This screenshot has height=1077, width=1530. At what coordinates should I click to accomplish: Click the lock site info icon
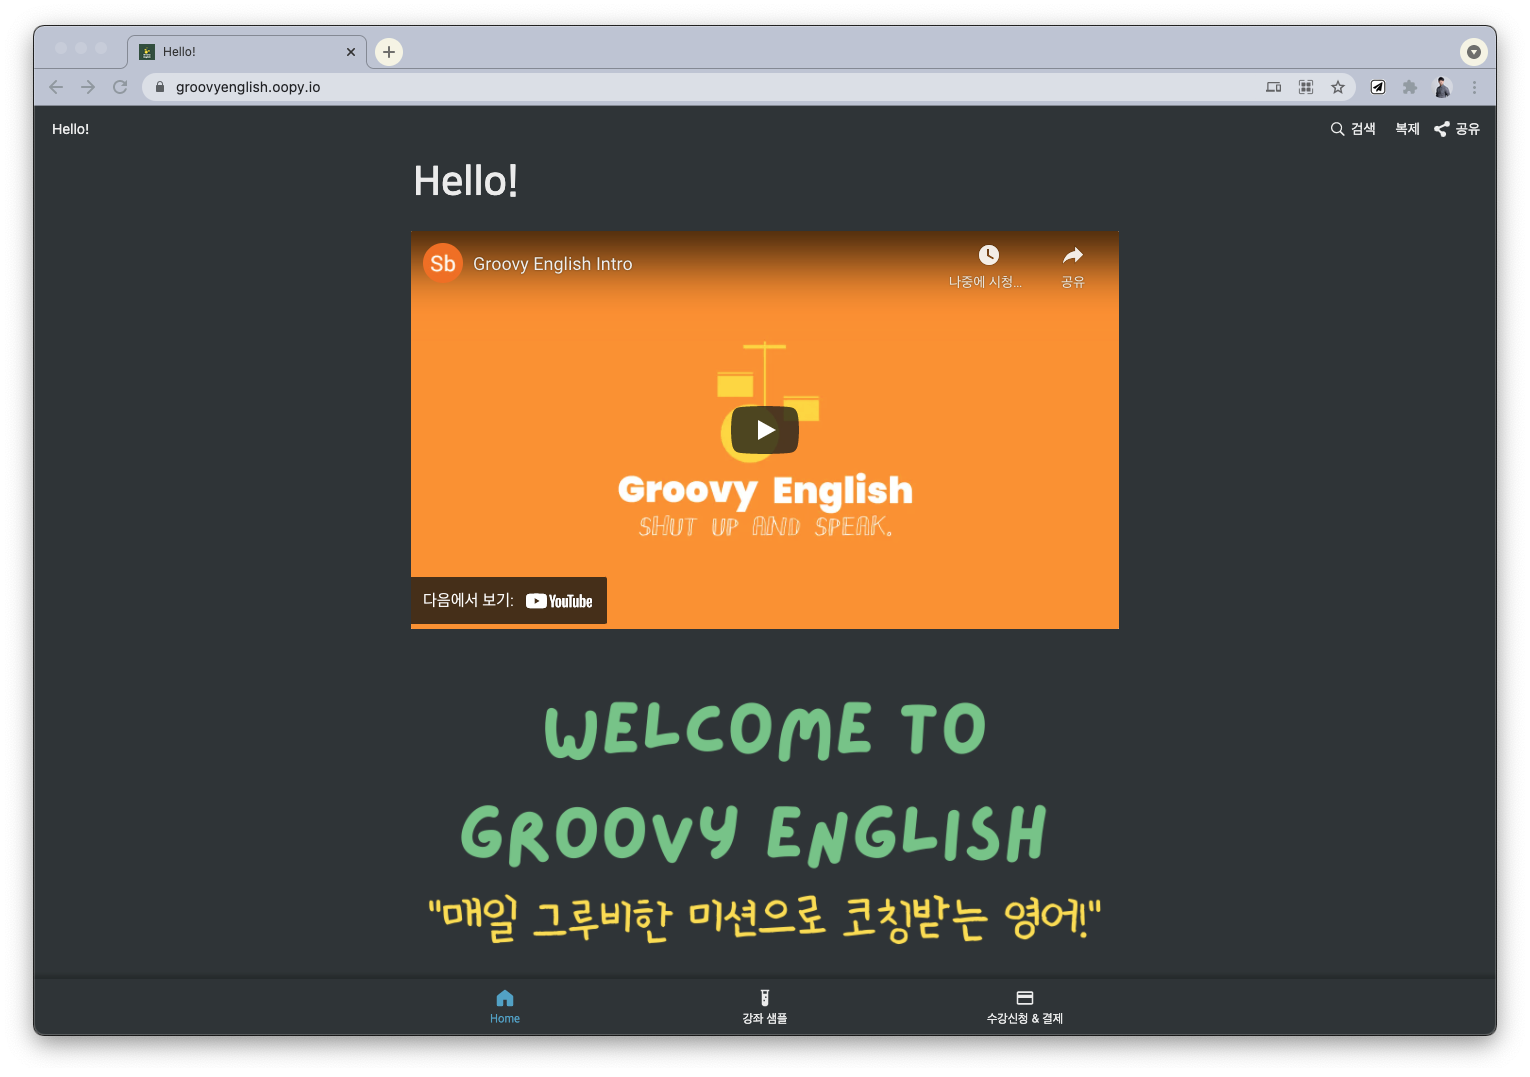coord(160,87)
